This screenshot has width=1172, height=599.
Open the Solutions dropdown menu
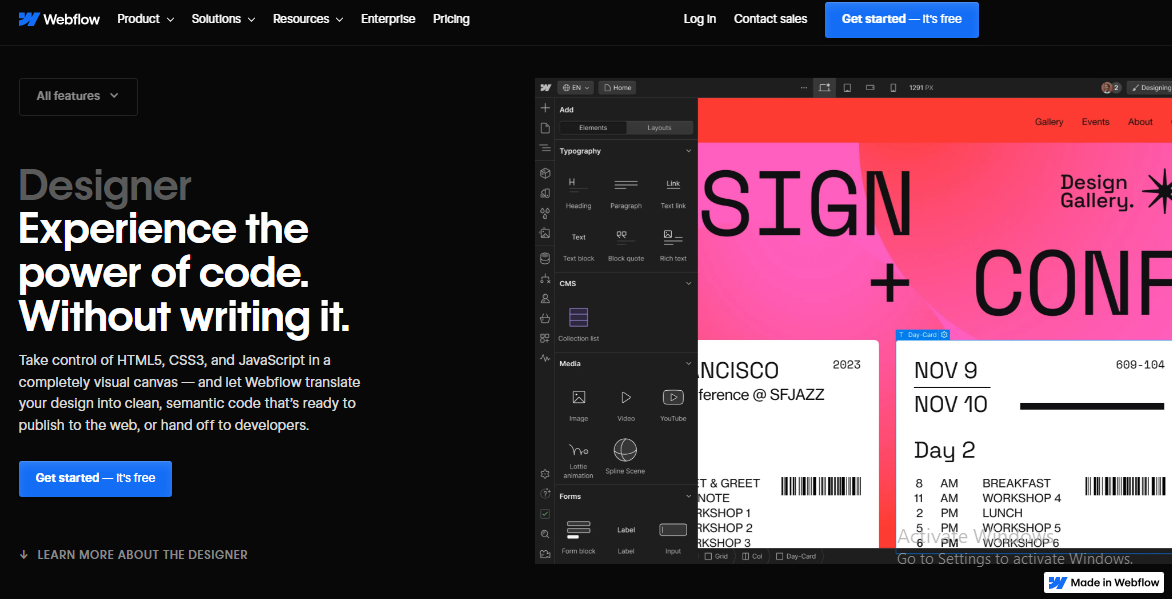[223, 19]
